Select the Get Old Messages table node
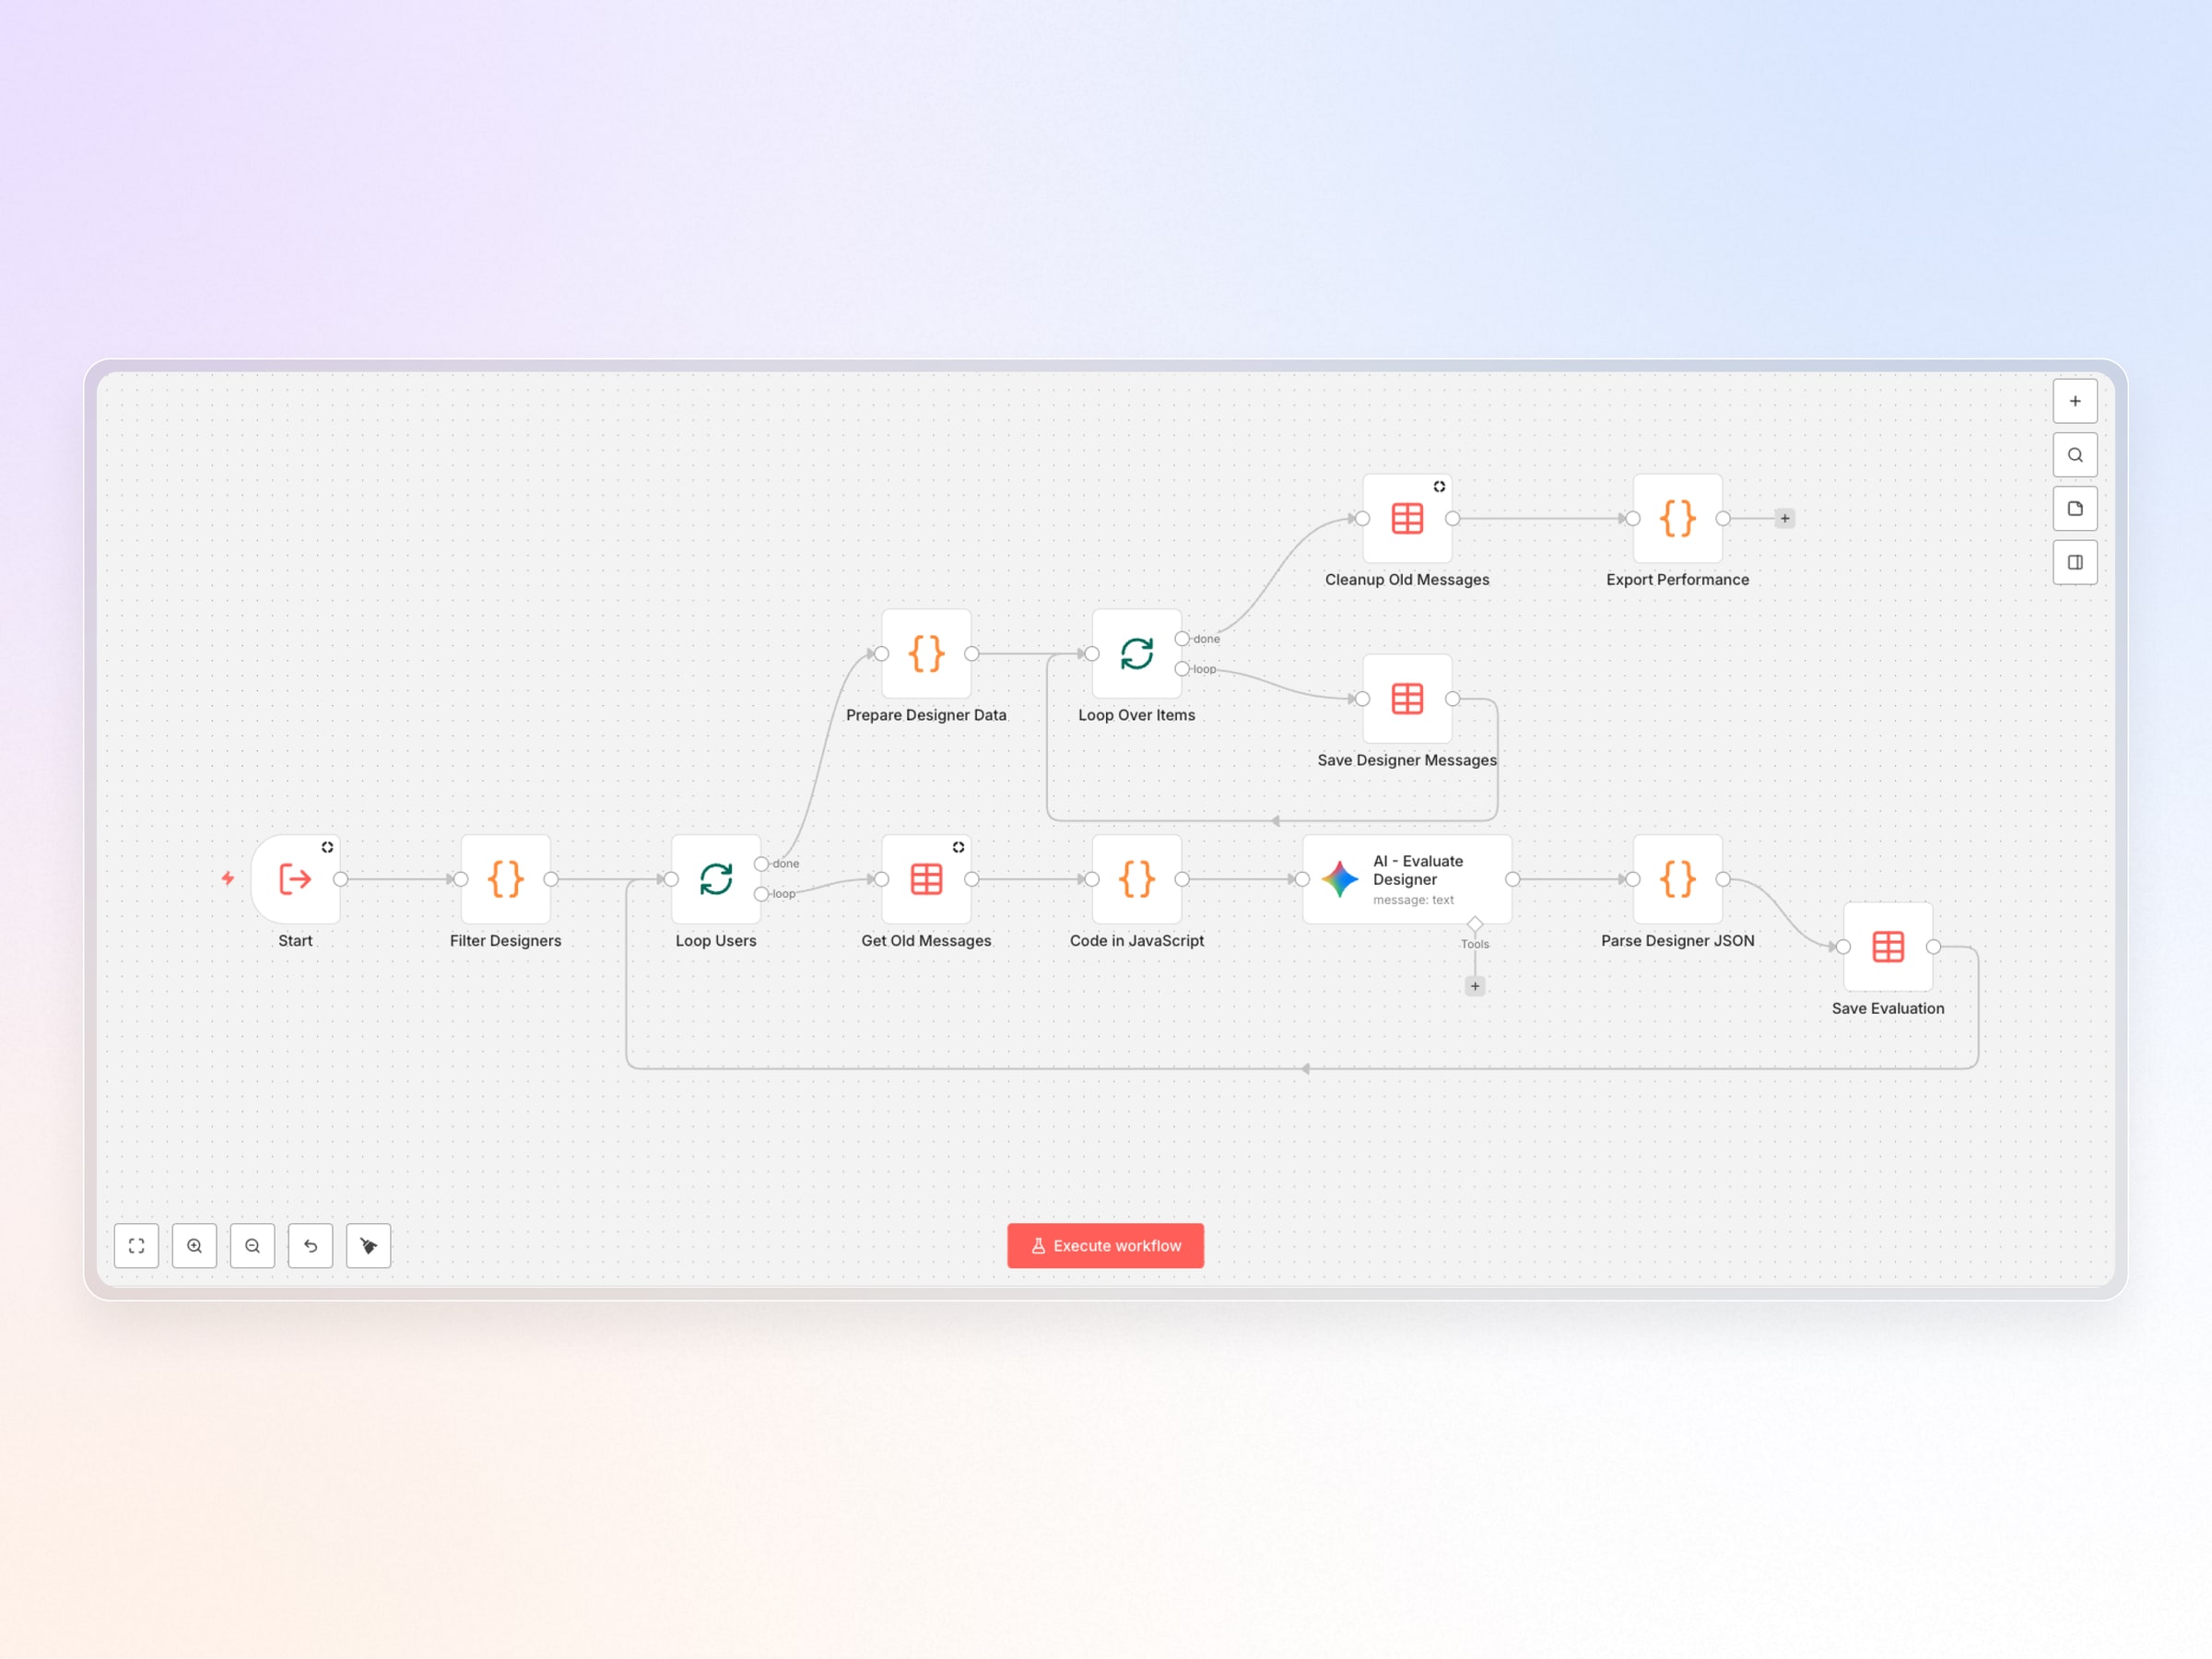The width and height of the screenshot is (2212, 1659). pos(925,880)
